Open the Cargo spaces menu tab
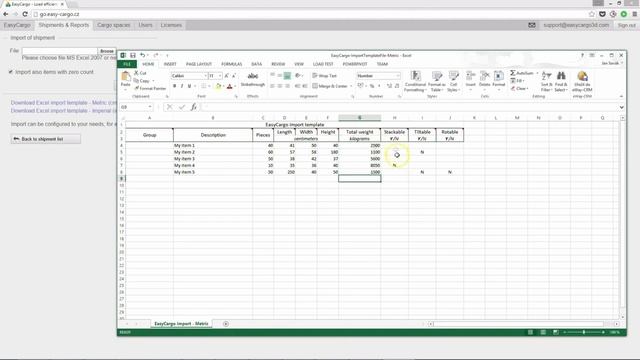Viewport: 640px width, 360px height. (x=113, y=25)
